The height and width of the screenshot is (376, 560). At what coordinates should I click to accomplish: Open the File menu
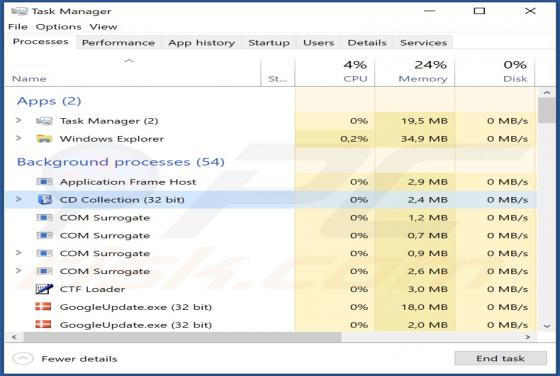coord(18,27)
